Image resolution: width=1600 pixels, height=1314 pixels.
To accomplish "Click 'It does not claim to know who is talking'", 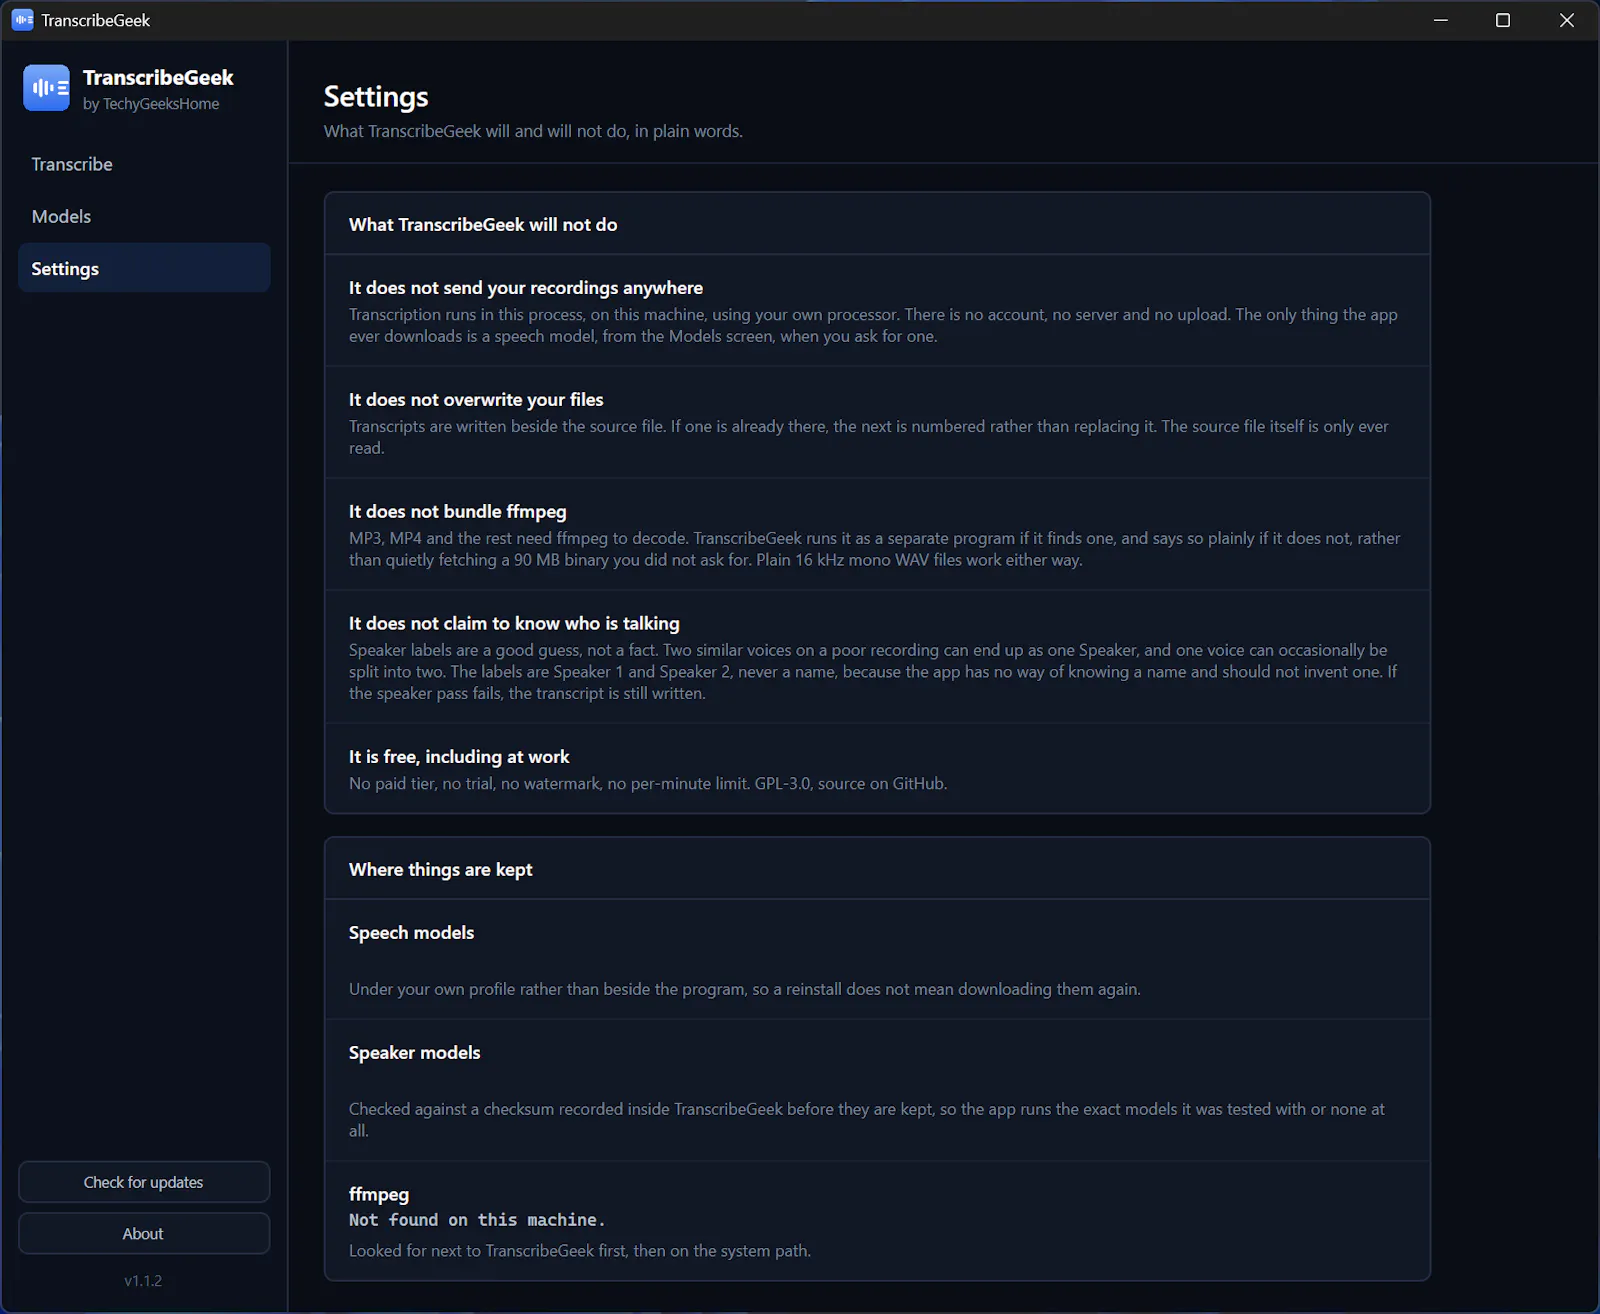I will 514,624.
